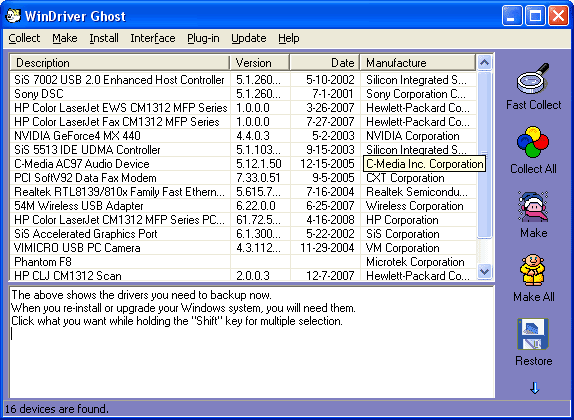Screen dimensions: 574x420
Task: Open the Install menu
Action: [x=104, y=38]
